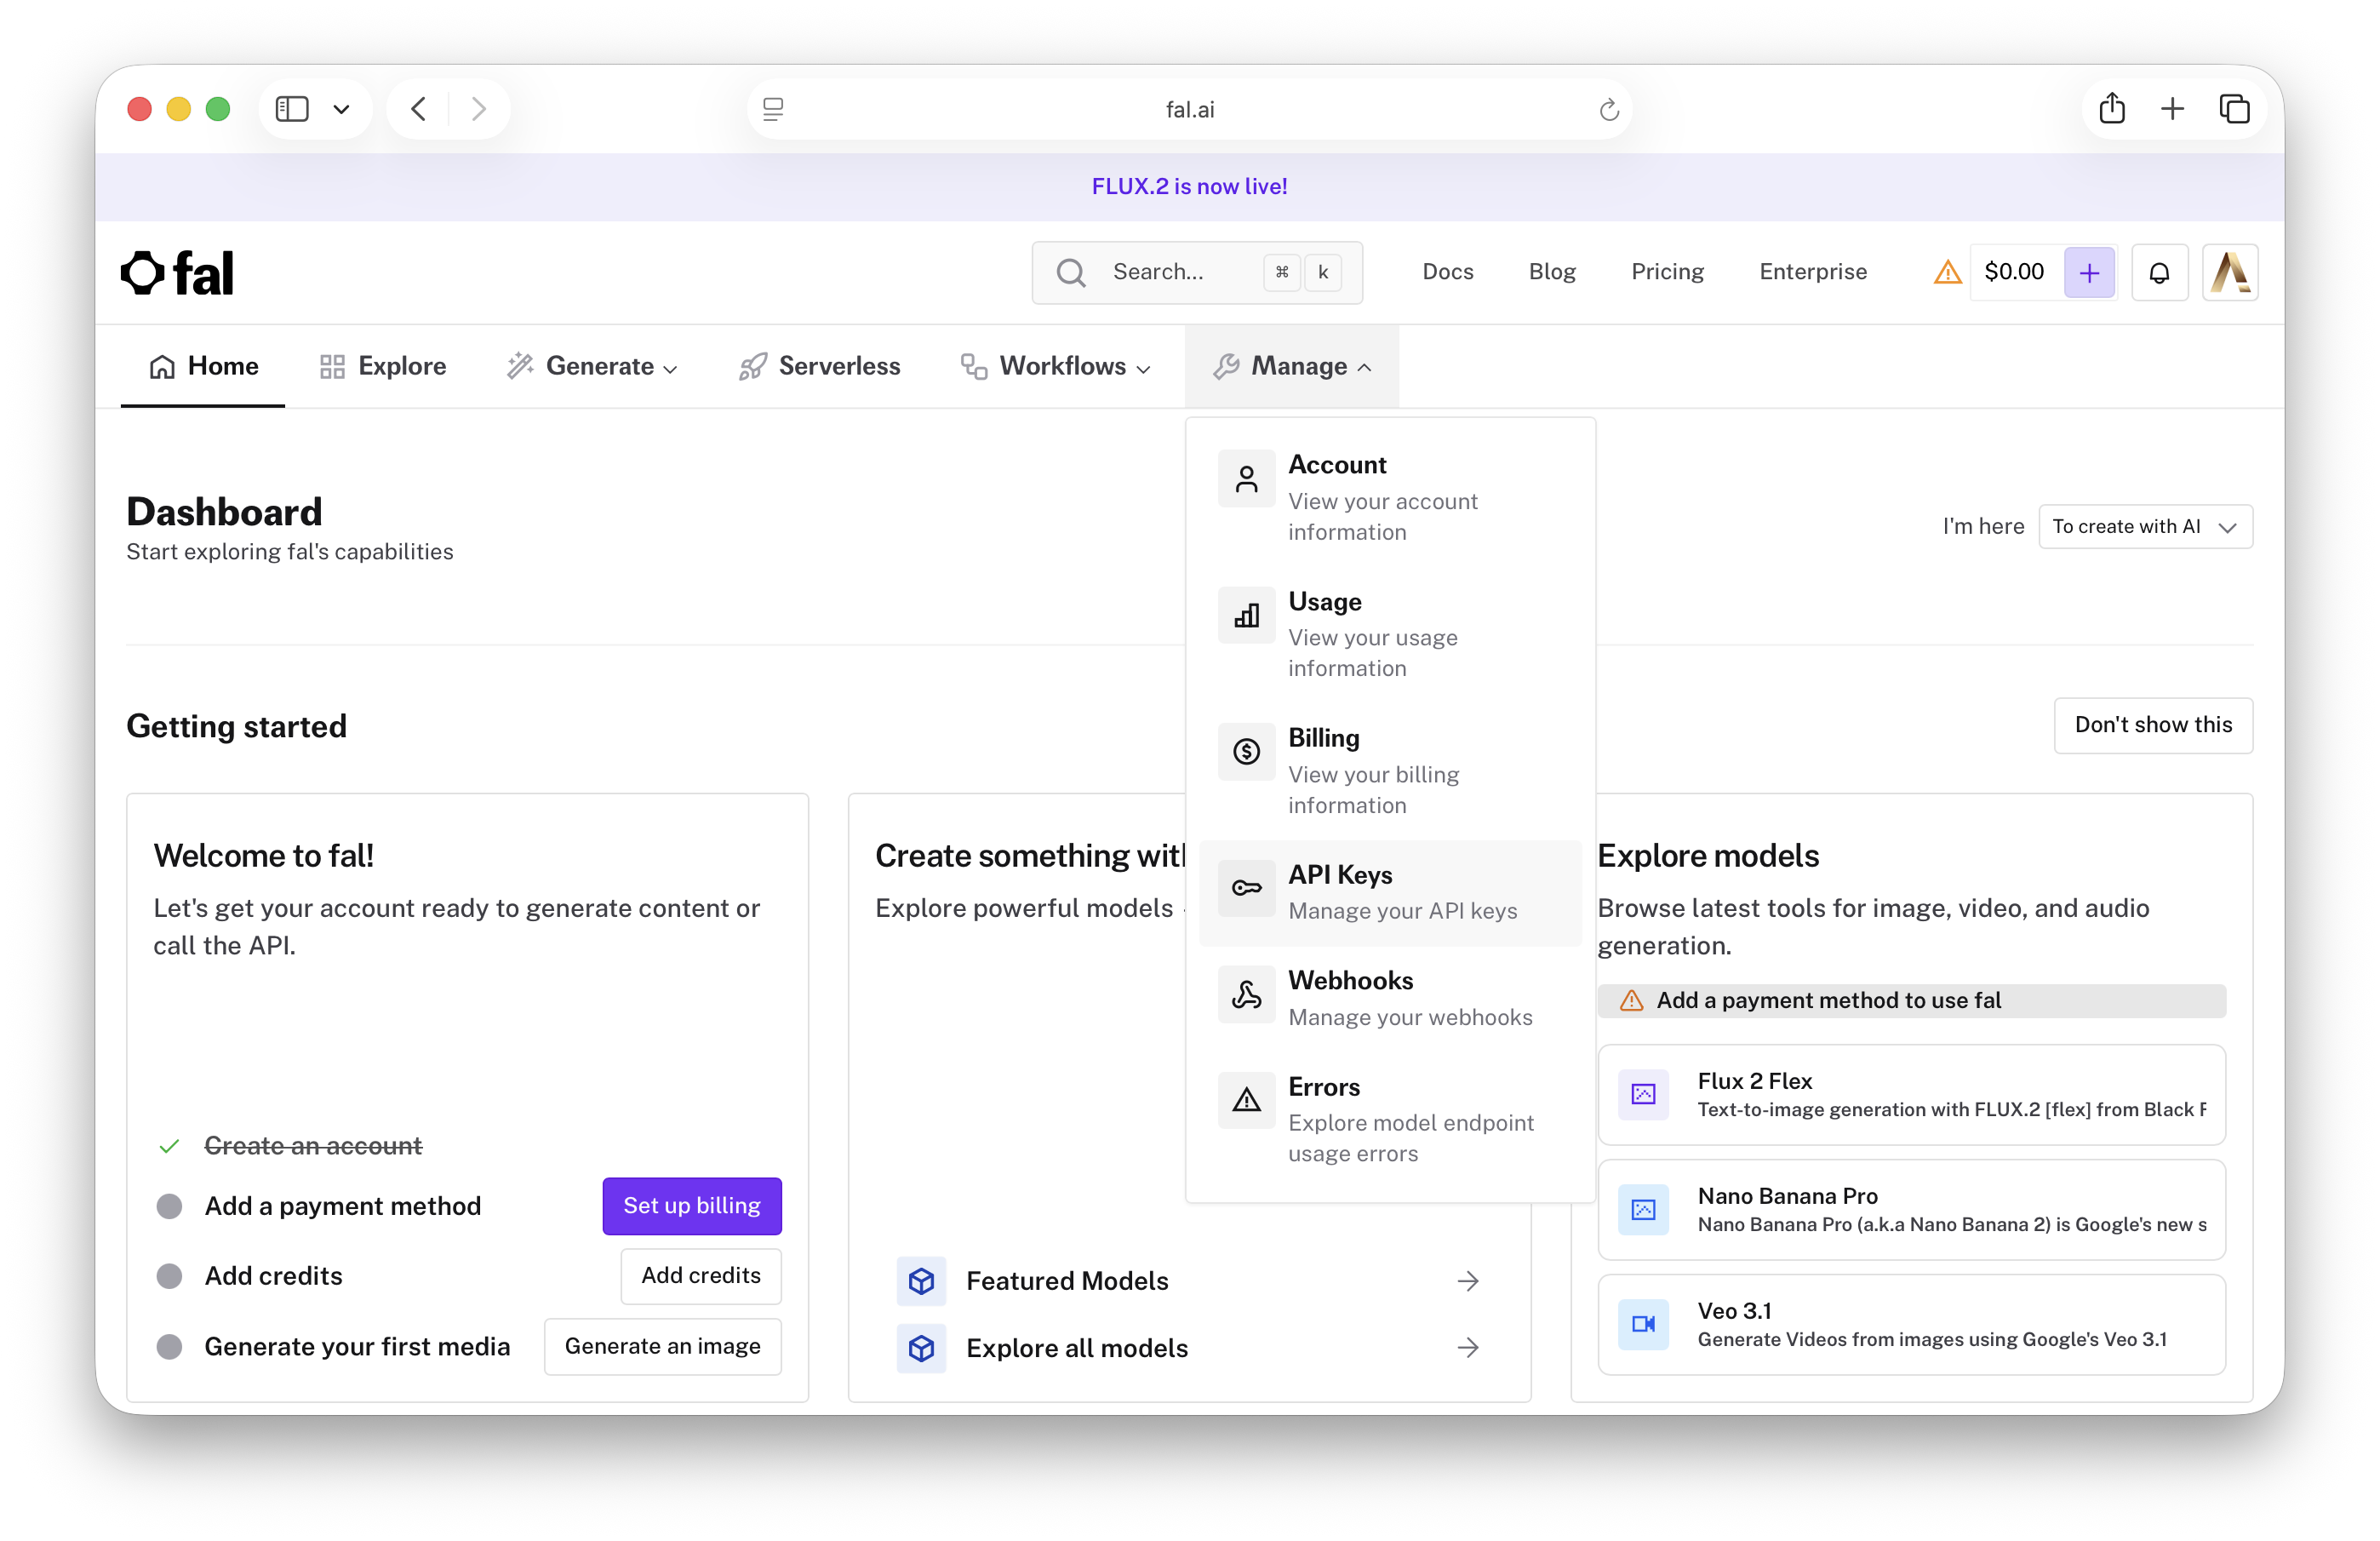The width and height of the screenshot is (2380, 1541).
Task: Click the page reader icon in address bar
Action: click(773, 109)
